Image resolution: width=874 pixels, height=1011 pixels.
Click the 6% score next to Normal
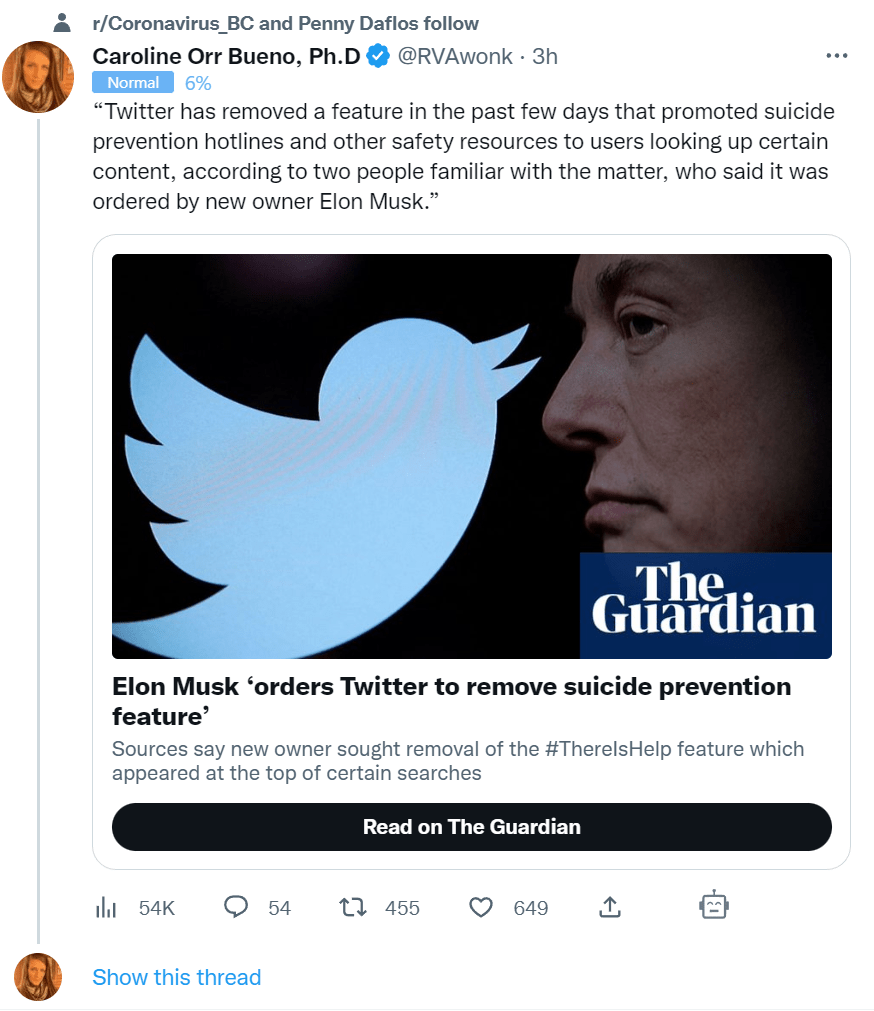pos(198,83)
